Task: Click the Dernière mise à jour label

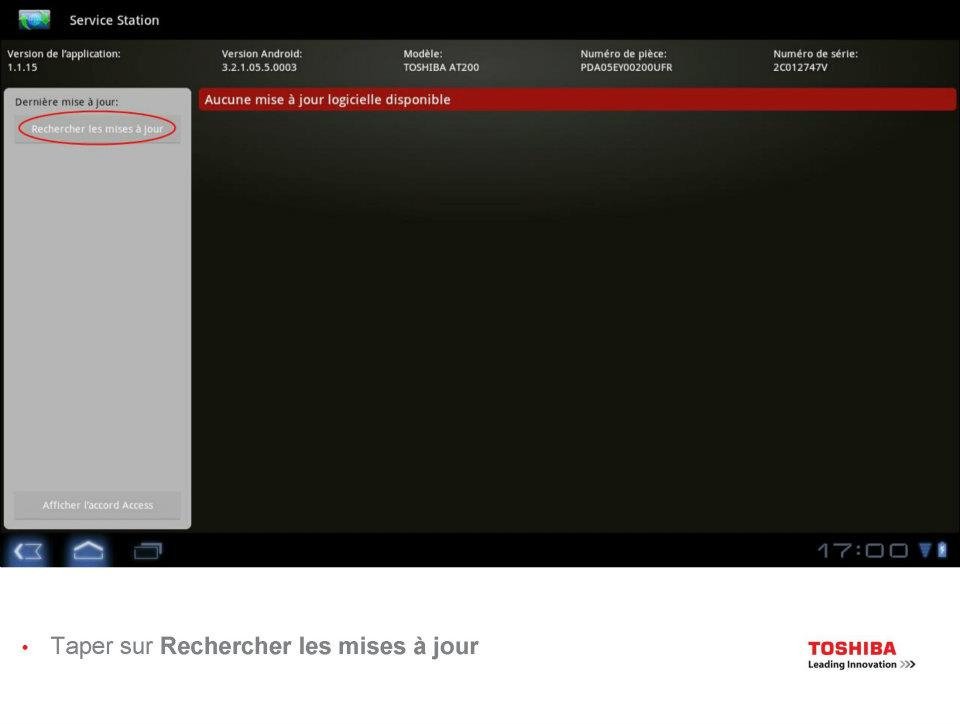Action: click(66, 102)
